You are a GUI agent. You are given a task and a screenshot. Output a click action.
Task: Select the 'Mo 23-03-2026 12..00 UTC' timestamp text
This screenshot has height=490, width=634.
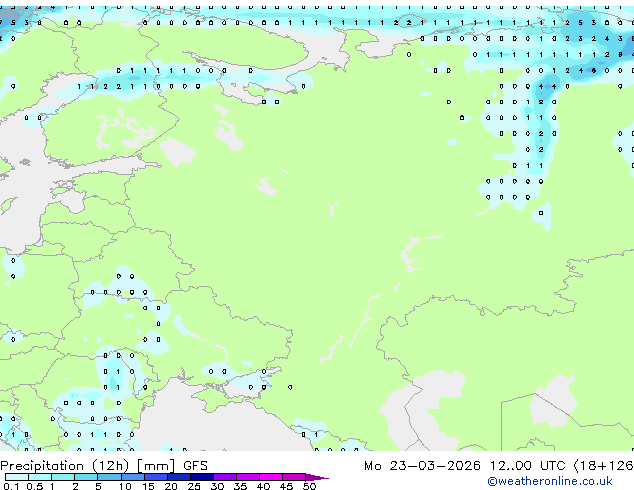(x=465, y=466)
